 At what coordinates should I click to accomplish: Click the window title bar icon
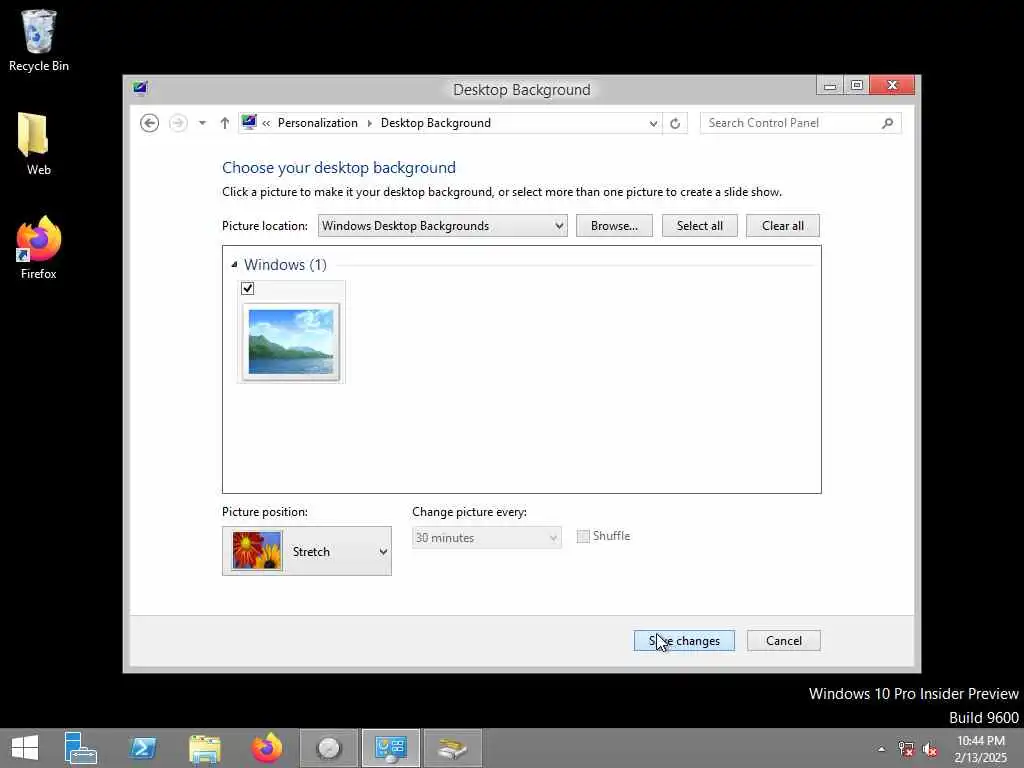[x=140, y=88]
